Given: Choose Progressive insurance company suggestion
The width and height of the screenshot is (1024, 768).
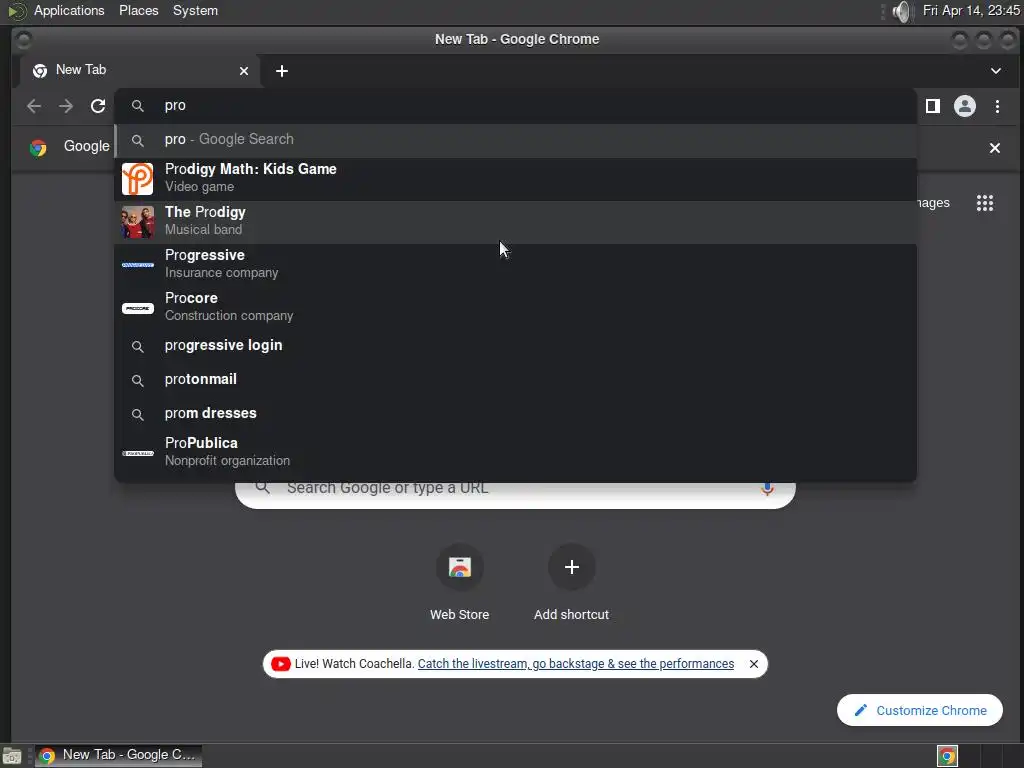Looking at the screenshot, I should pyautogui.click(x=515, y=264).
